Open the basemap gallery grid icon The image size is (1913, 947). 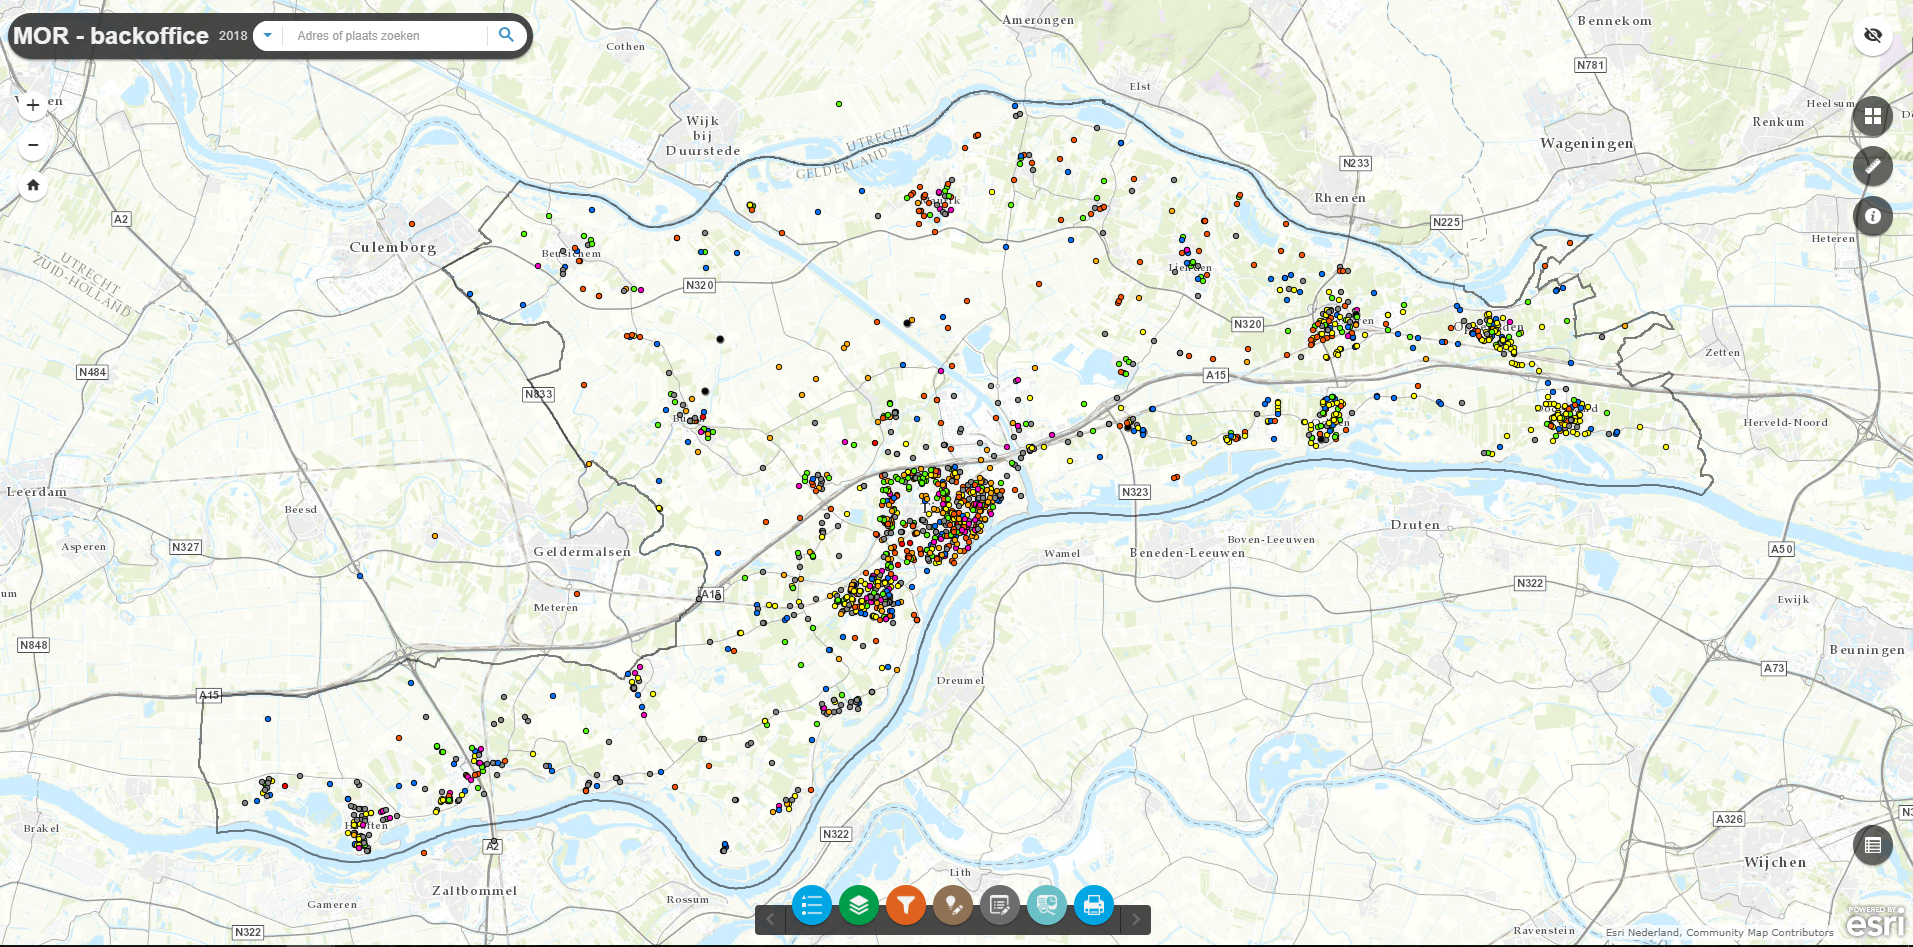(x=1872, y=116)
